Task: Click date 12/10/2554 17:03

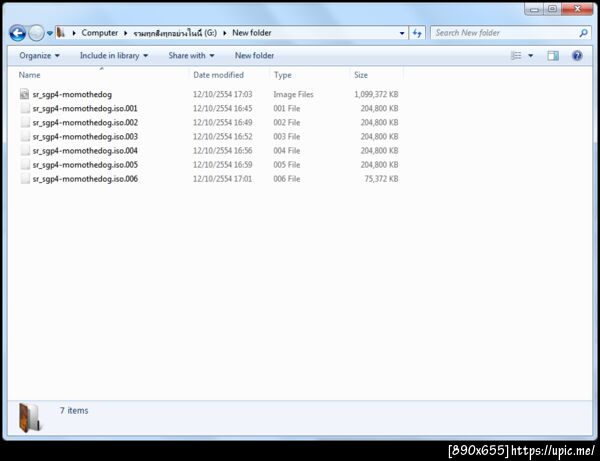Action: (x=222, y=94)
